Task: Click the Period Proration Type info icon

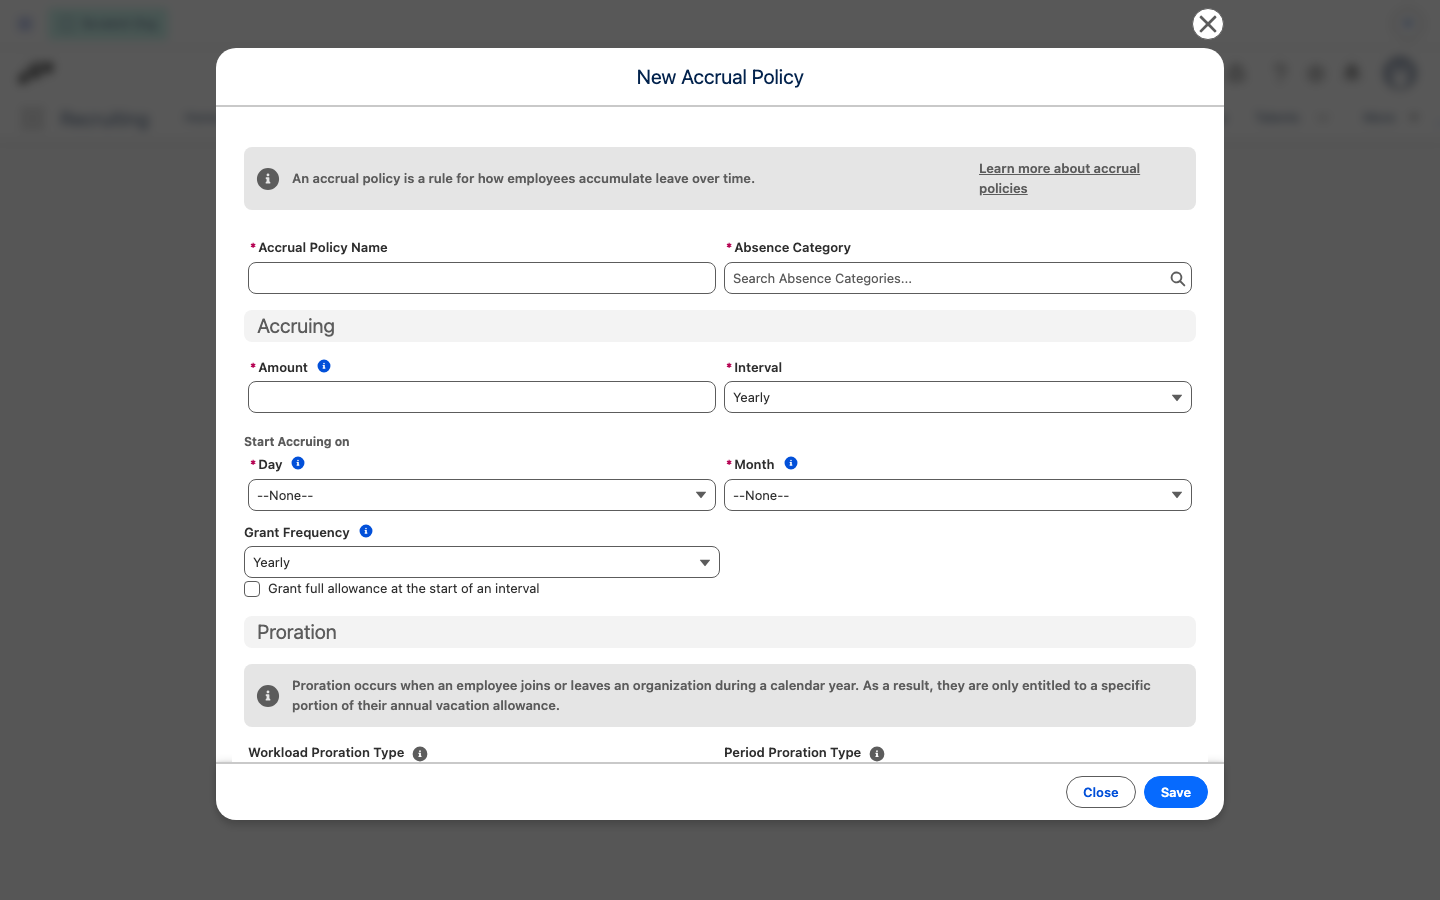Action: point(877,754)
